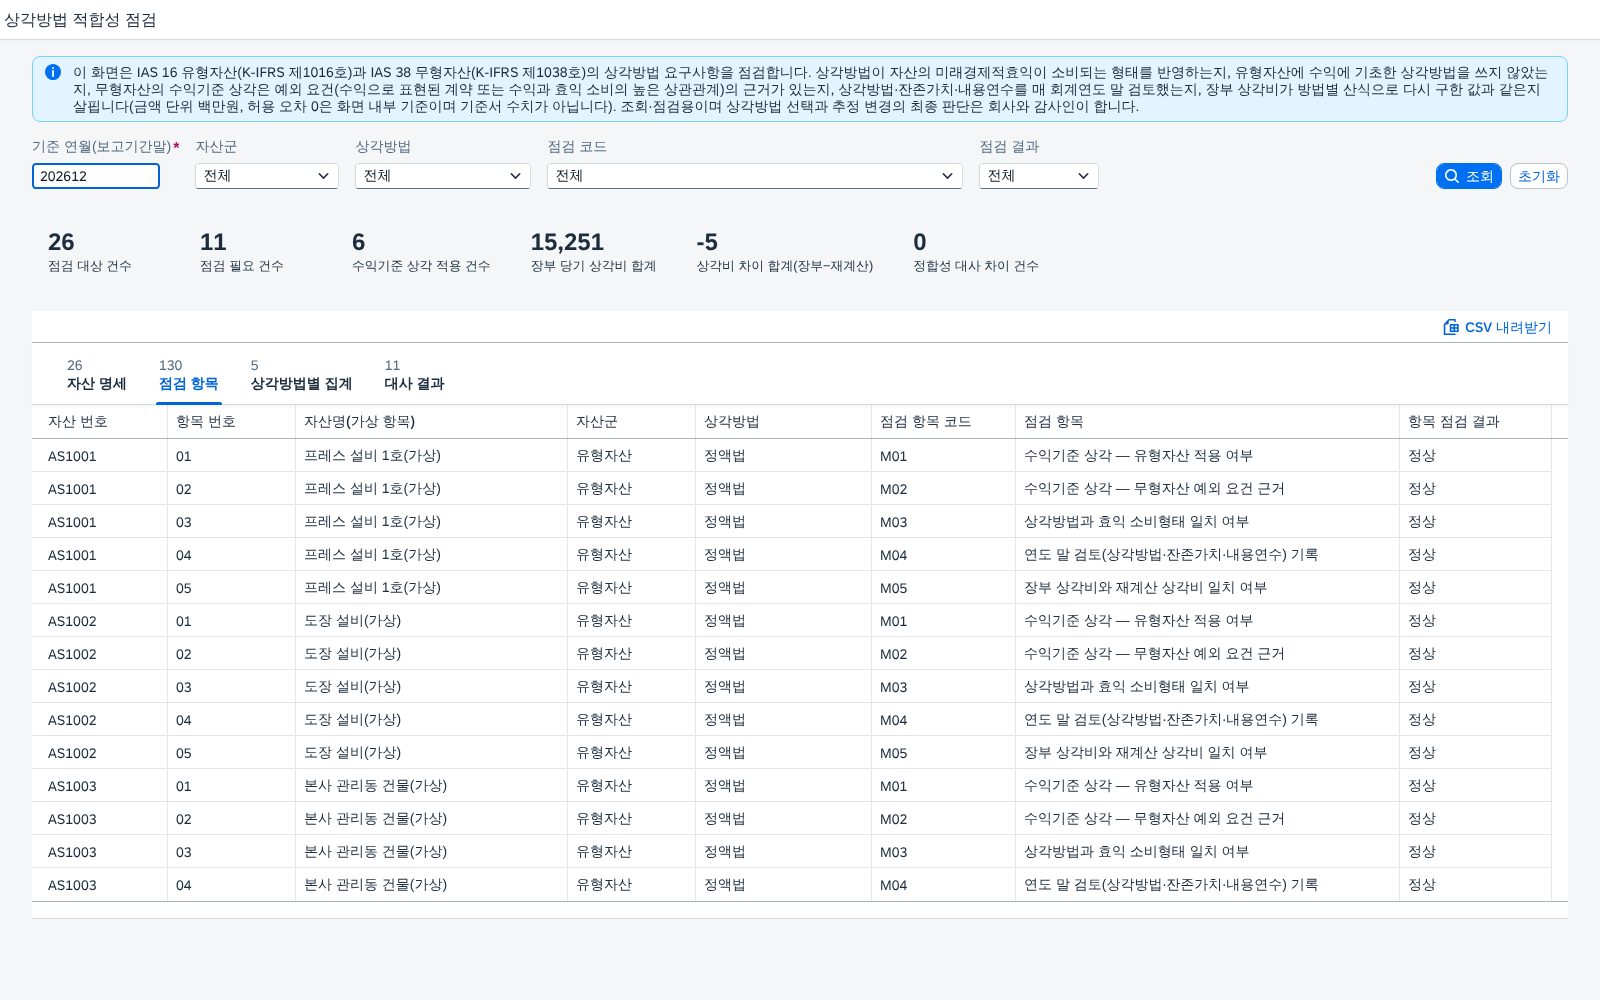Viewport: 1600px width, 1000px height.
Task: Click the magnifier icon on 조회 button
Action: click(x=1452, y=176)
